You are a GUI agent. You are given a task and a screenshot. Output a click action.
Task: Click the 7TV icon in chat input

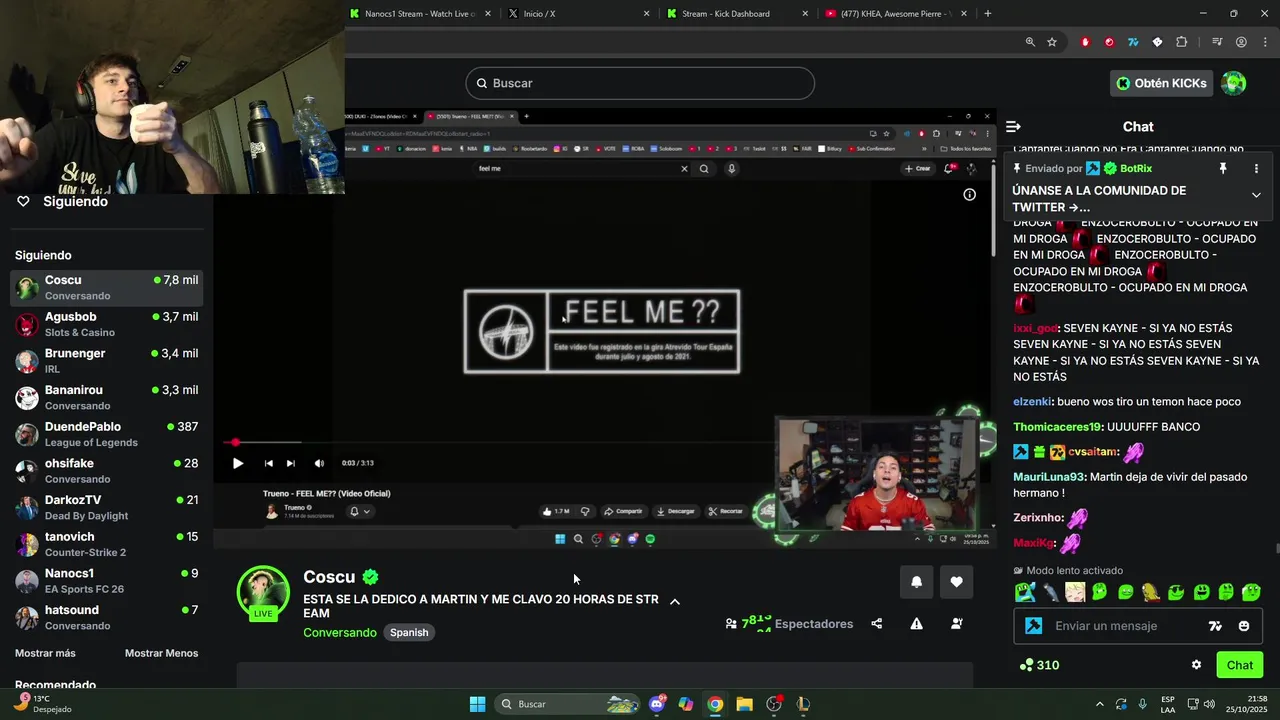pyautogui.click(x=1215, y=626)
